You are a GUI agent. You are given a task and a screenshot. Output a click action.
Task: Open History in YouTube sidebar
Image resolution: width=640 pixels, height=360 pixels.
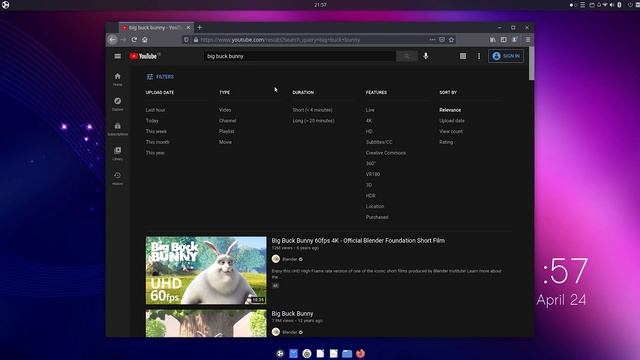click(x=118, y=178)
